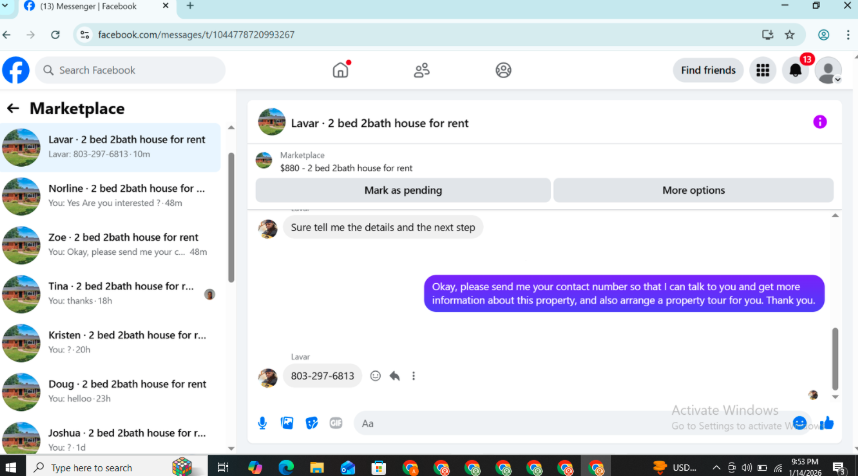Open the Joshua conversation
This screenshot has height=476, width=858.
coord(111,439)
